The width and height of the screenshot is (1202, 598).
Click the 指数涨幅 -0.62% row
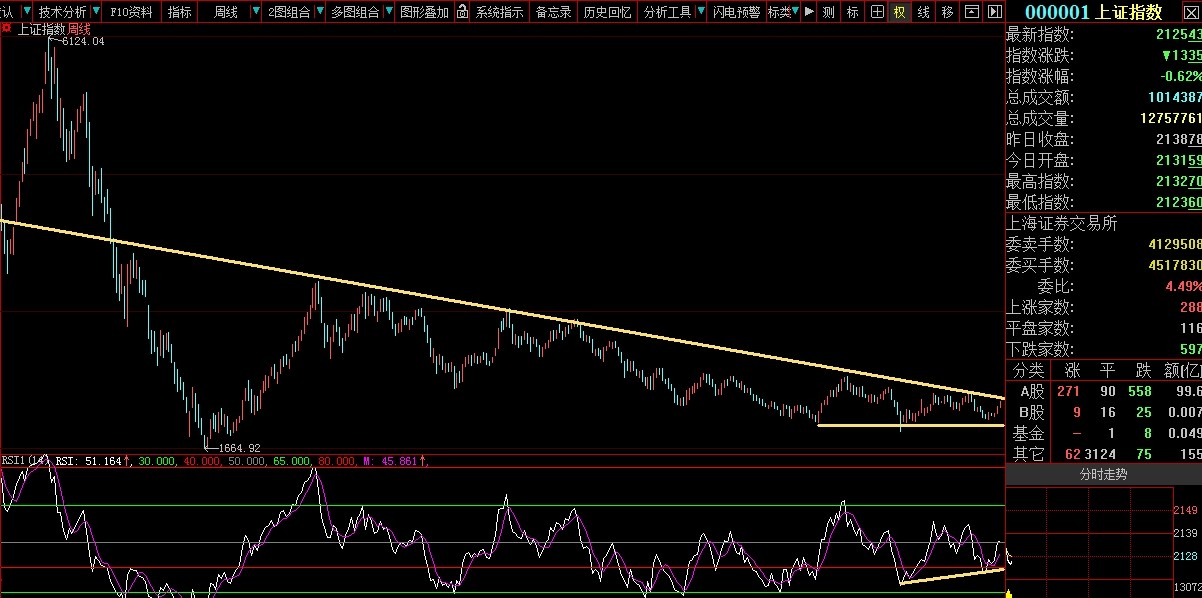[1103, 77]
